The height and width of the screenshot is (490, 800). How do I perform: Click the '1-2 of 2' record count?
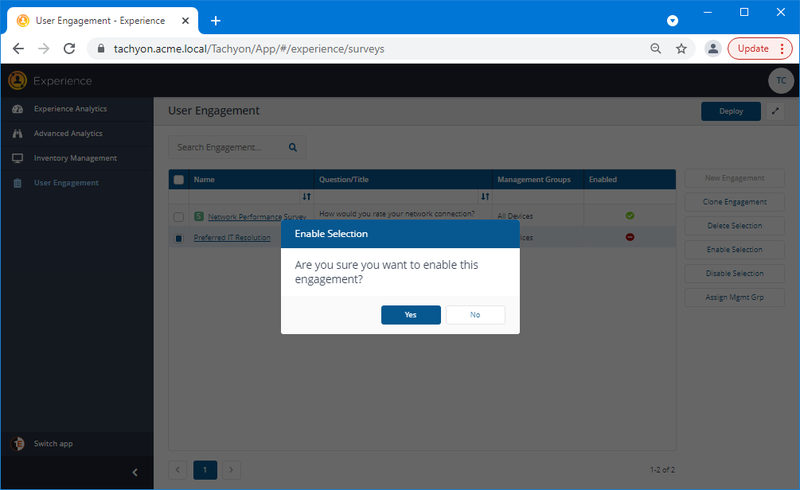(662, 470)
